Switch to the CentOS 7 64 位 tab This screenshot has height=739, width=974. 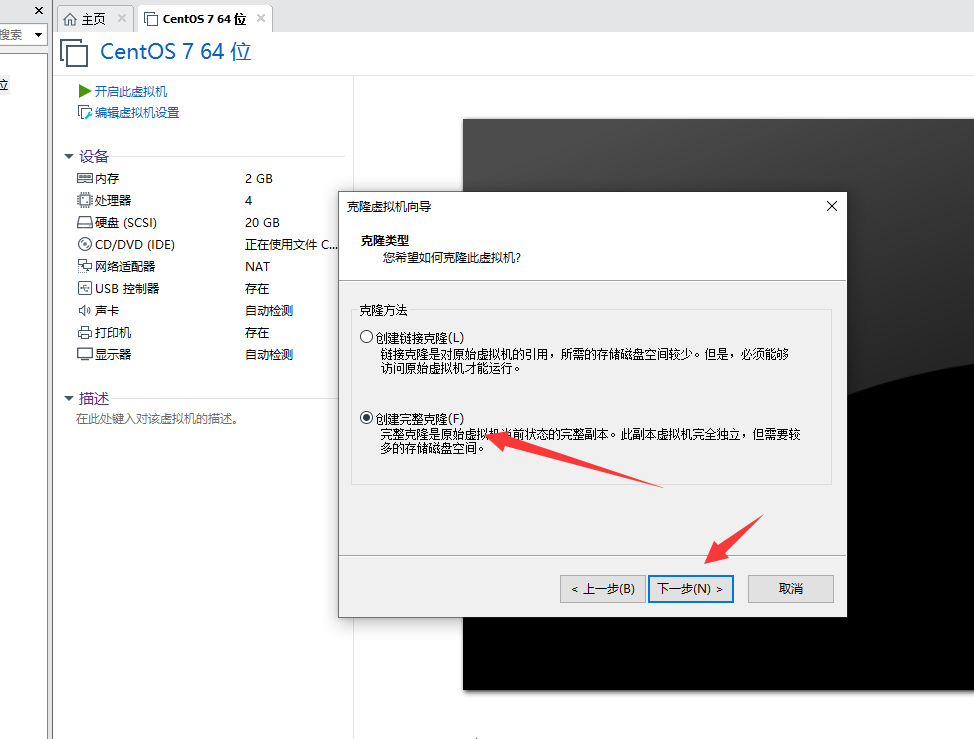pyautogui.click(x=204, y=19)
